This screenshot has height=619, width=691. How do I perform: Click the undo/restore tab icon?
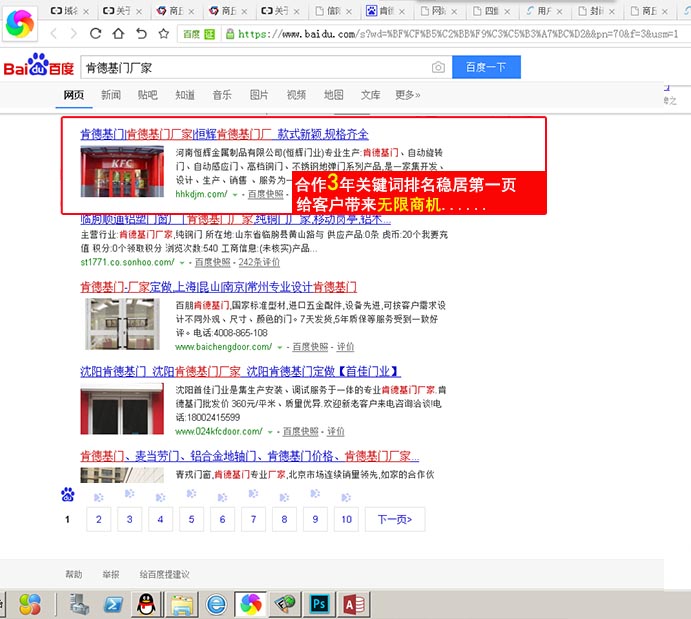pos(141,33)
